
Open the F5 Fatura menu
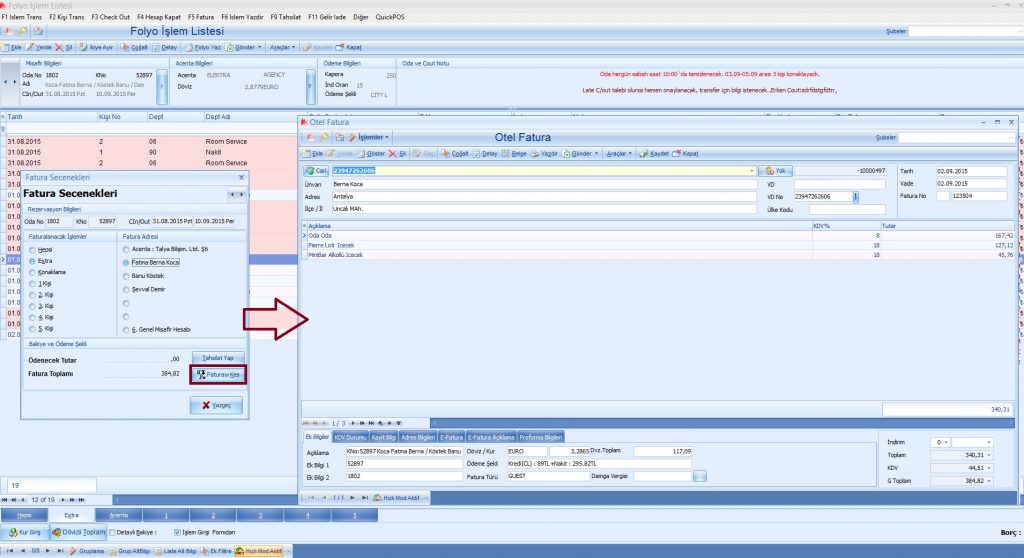[202, 17]
